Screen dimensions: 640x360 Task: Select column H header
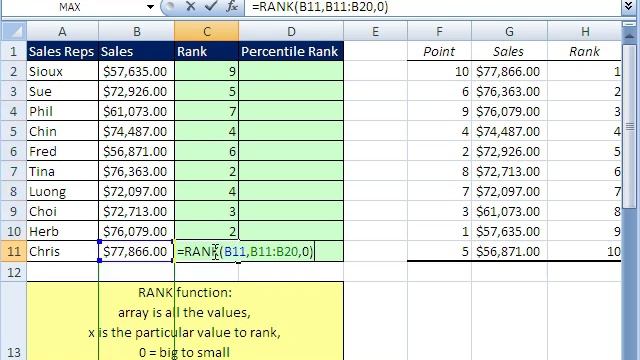tap(584, 31)
